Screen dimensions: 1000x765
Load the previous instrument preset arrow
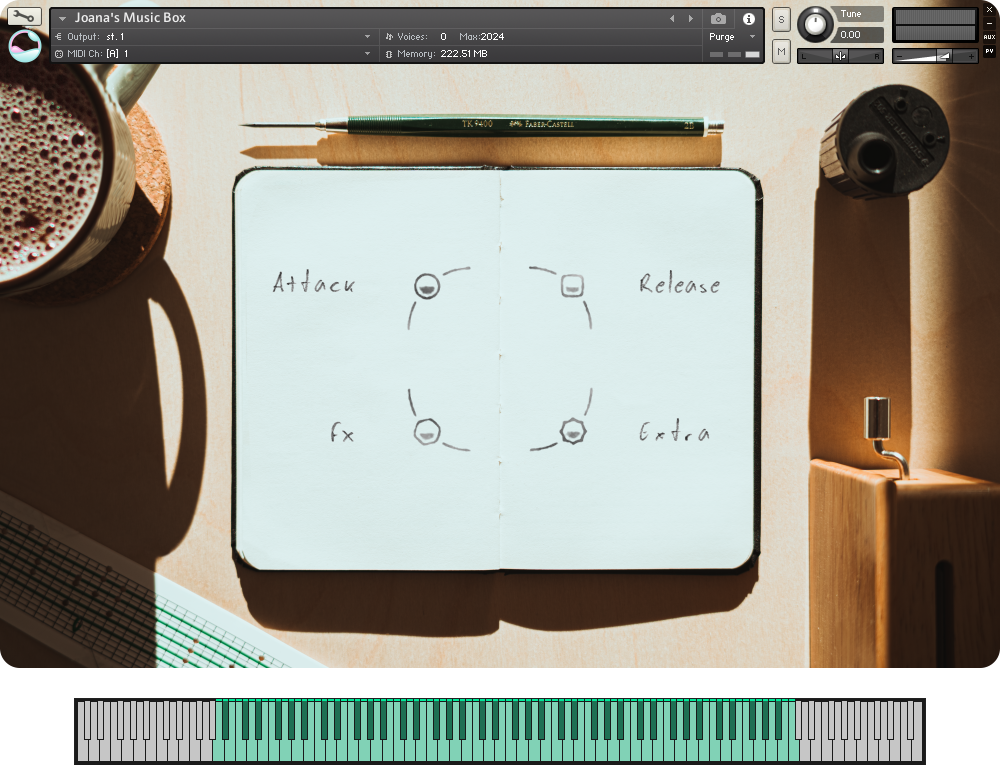[x=672, y=19]
